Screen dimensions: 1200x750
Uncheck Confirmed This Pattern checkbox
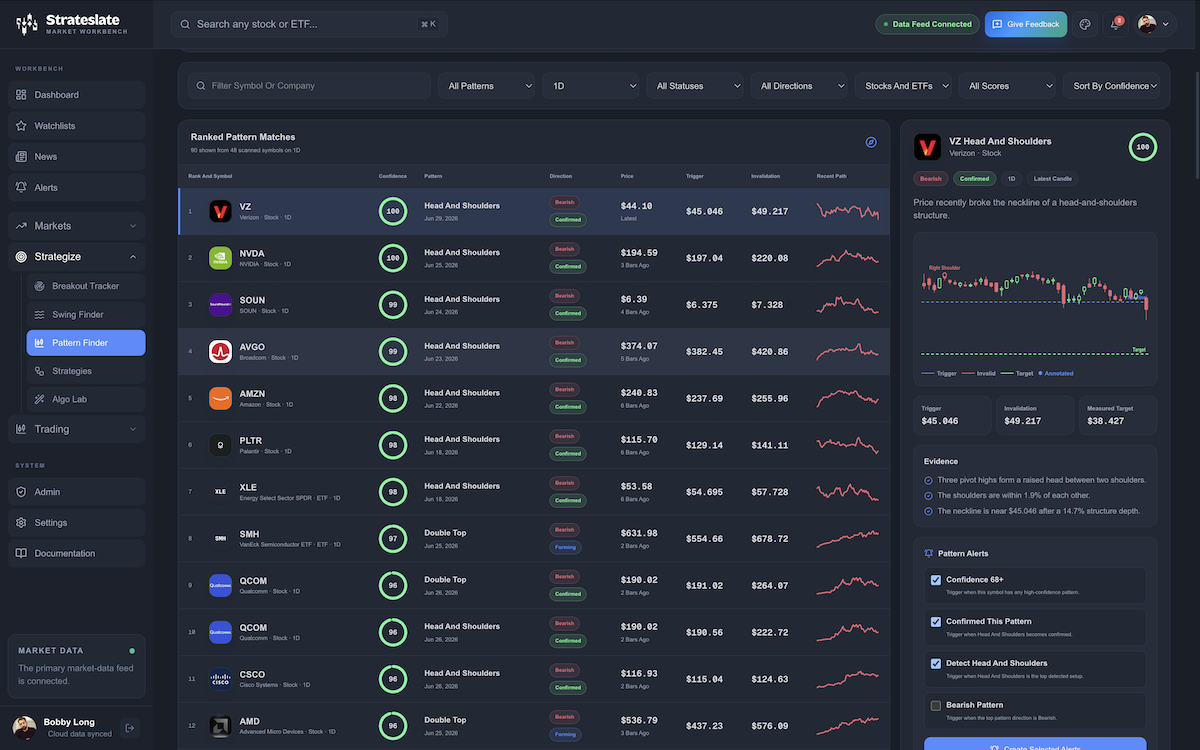click(x=936, y=622)
